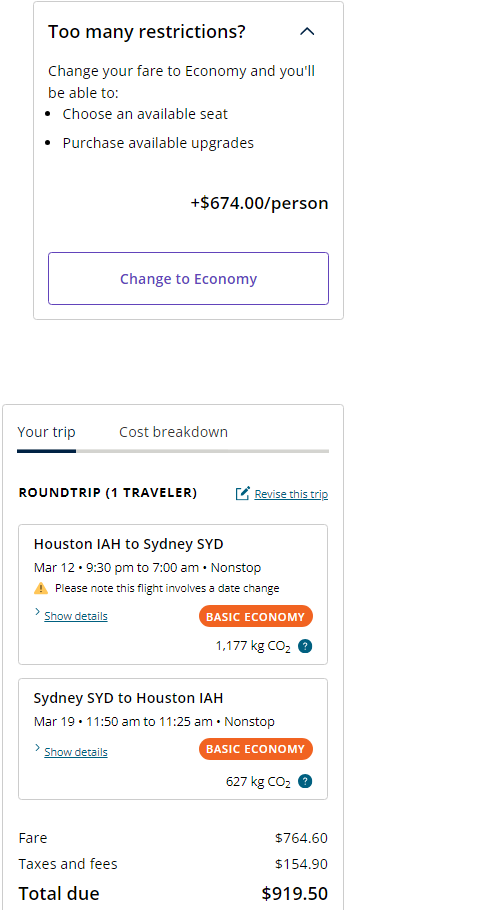Viewport: 500px width, 910px height.
Task: Open CO2 help icon next to 1,177 kg
Action: (x=305, y=646)
